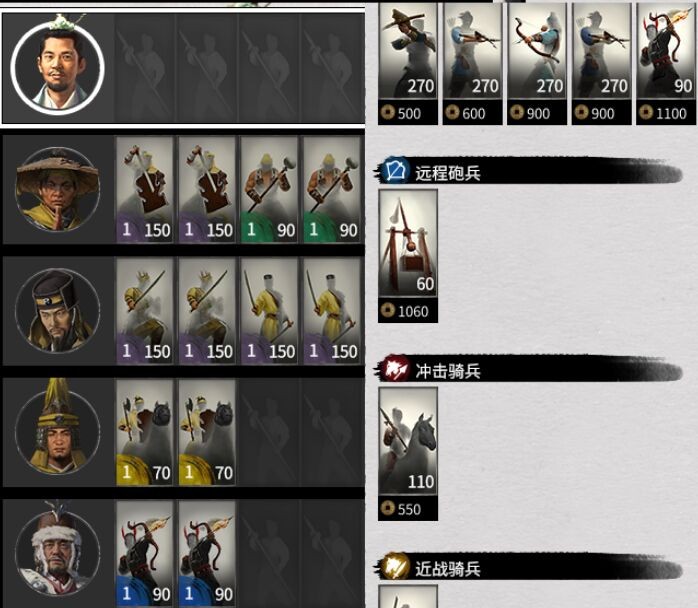Open the 冲击骑兵 section header

[x=529, y=369]
